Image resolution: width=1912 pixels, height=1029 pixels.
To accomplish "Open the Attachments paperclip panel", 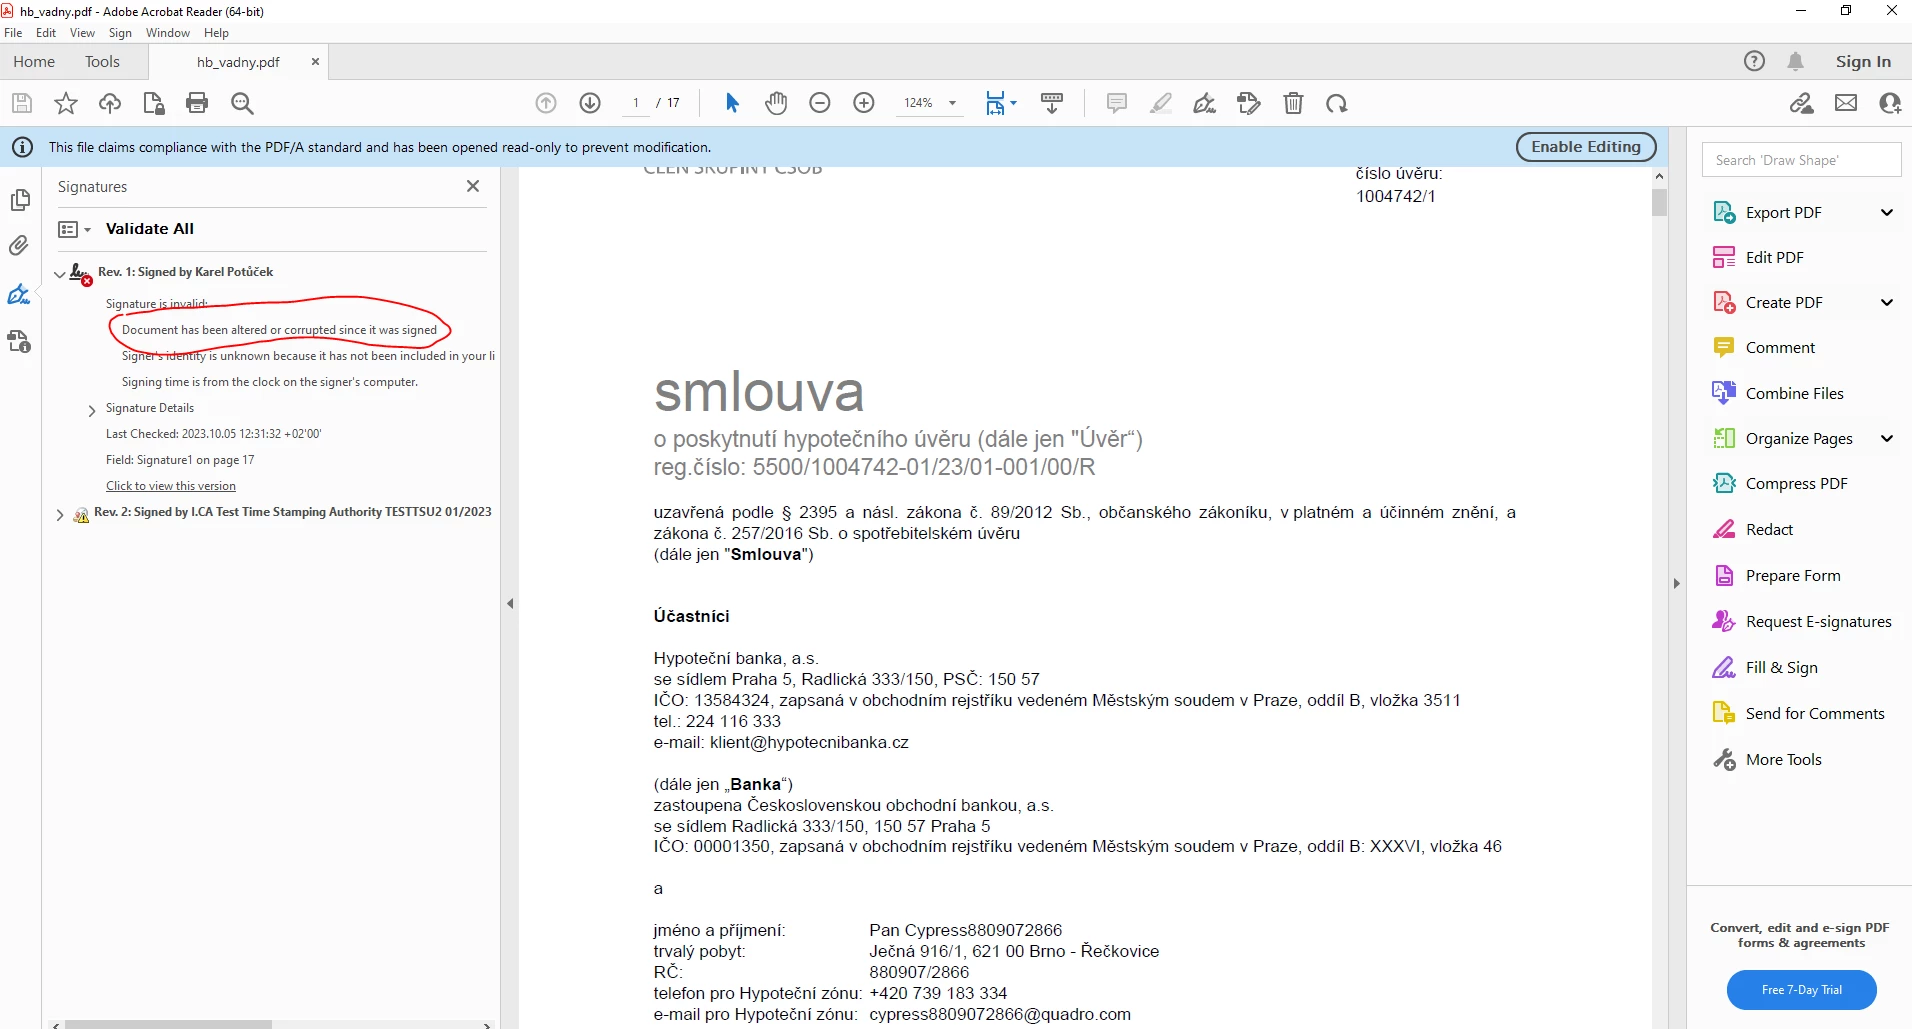I will click(19, 245).
